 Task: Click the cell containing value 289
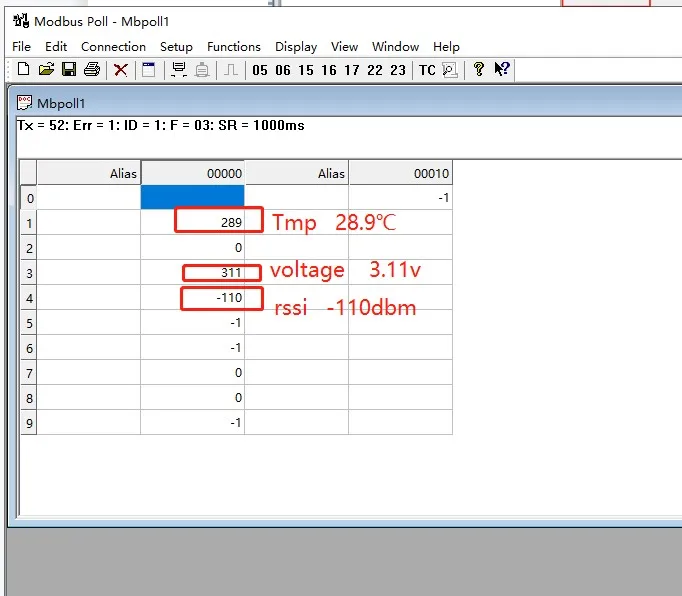point(192,223)
